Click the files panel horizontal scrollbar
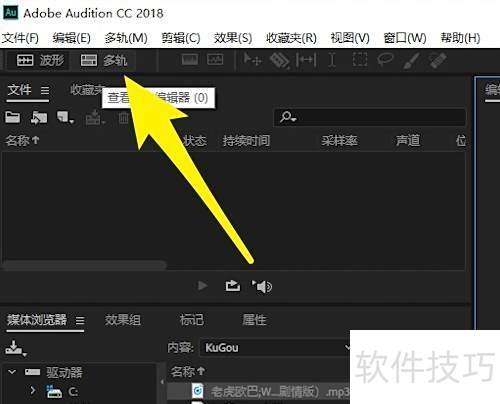This screenshot has width=500, height=404. click(x=84, y=265)
